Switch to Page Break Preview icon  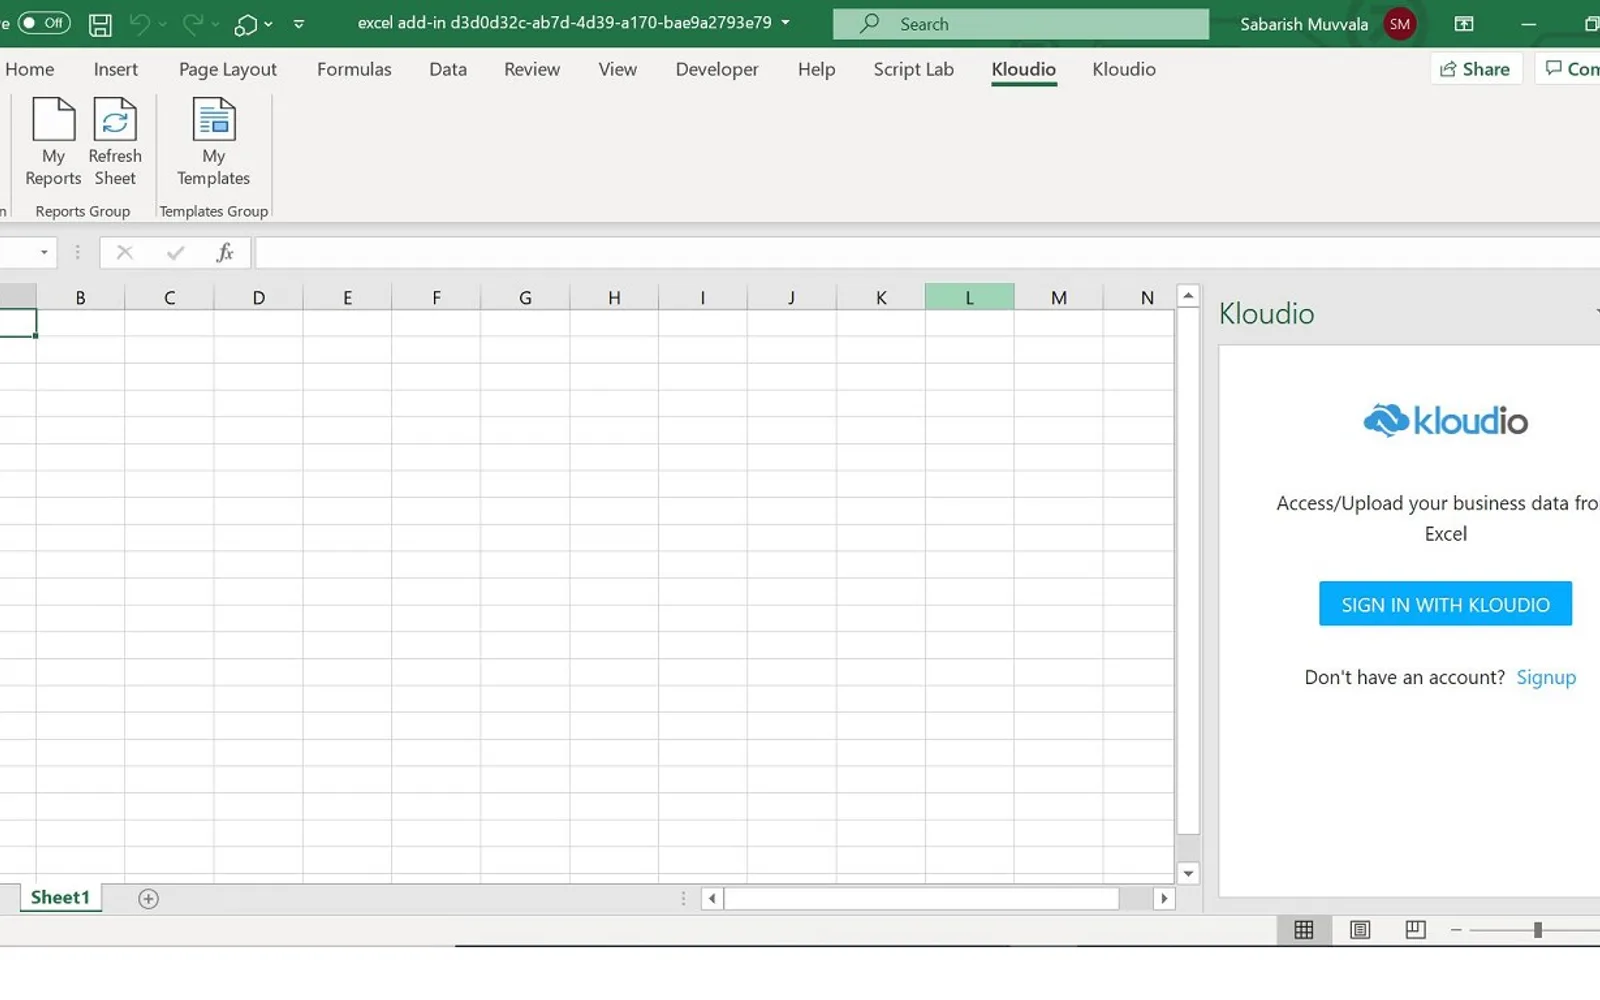1415,930
